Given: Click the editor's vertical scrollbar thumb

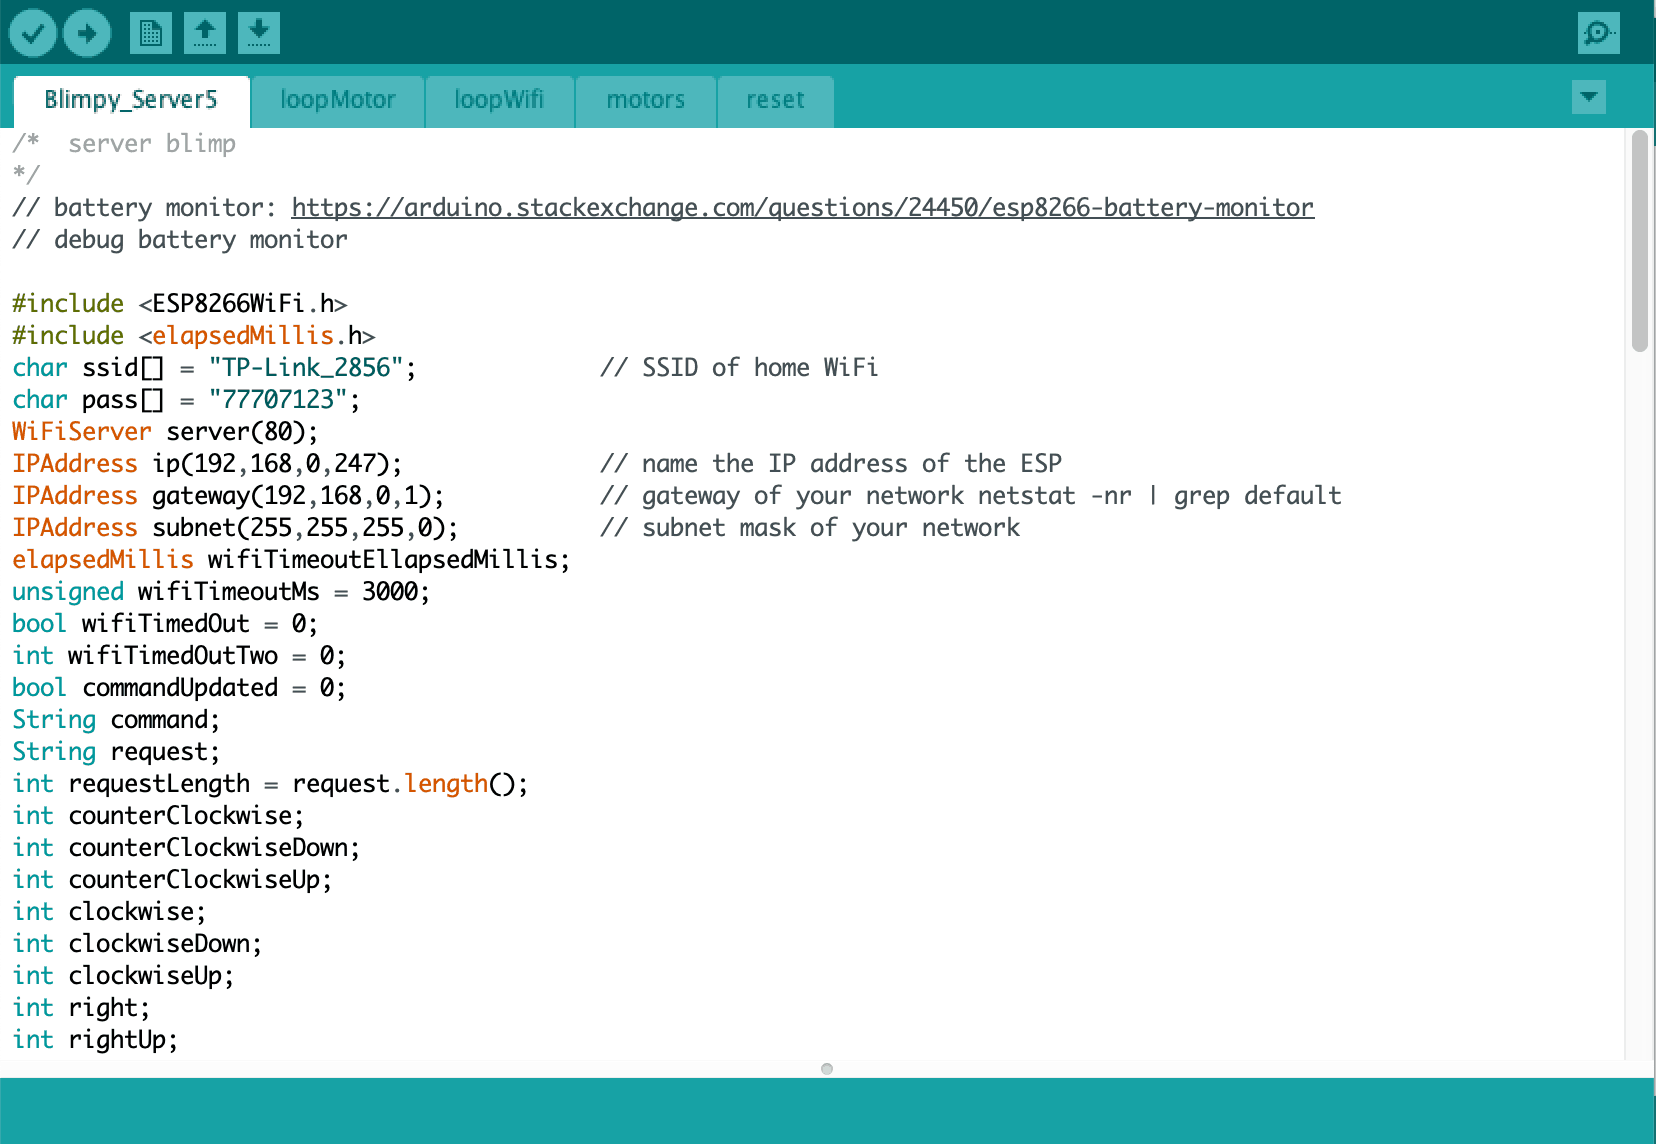Looking at the screenshot, I should pyautogui.click(x=1639, y=240).
